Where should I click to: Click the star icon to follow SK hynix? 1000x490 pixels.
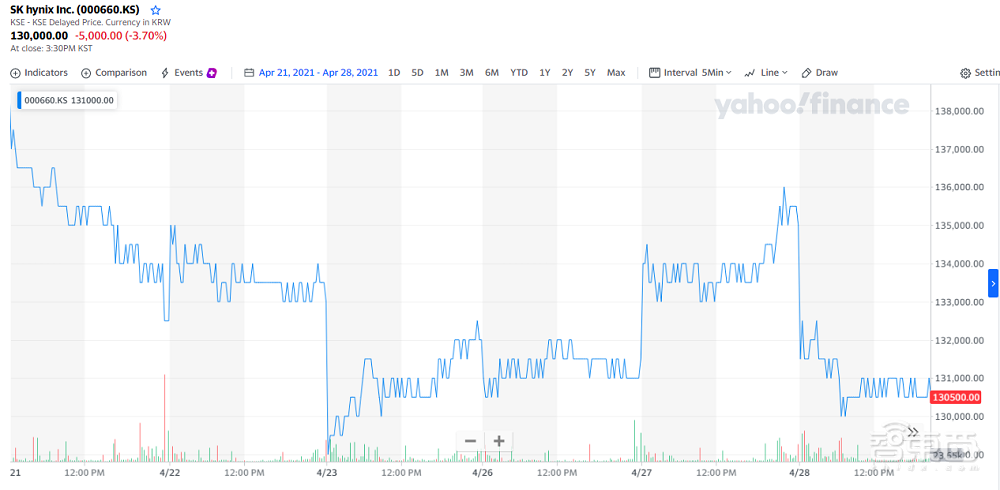pyautogui.click(x=155, y=10)
